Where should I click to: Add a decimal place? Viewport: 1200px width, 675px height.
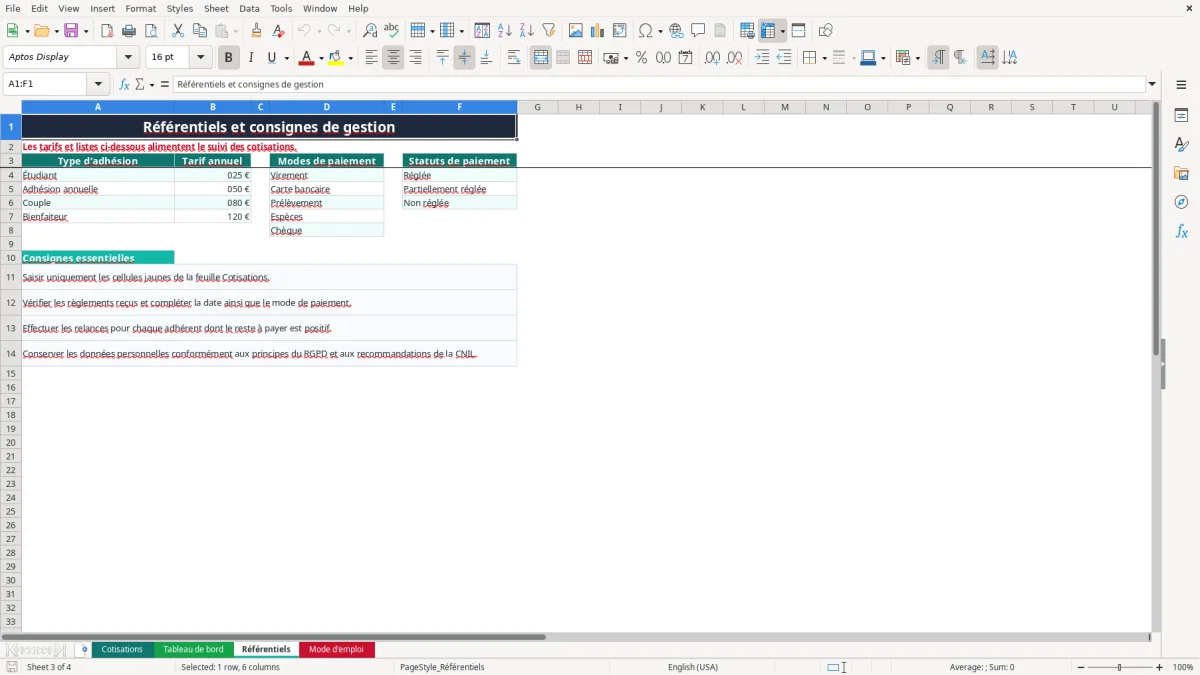point(712,58)
